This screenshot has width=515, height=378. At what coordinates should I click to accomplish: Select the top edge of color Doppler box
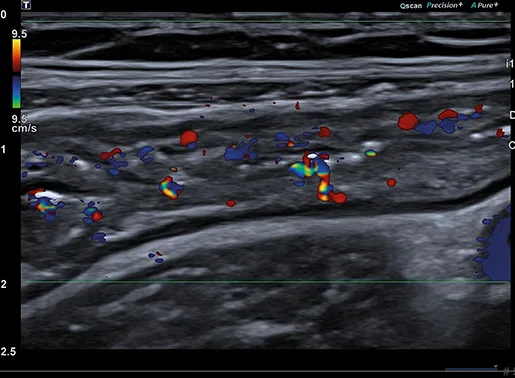point(266,22)
